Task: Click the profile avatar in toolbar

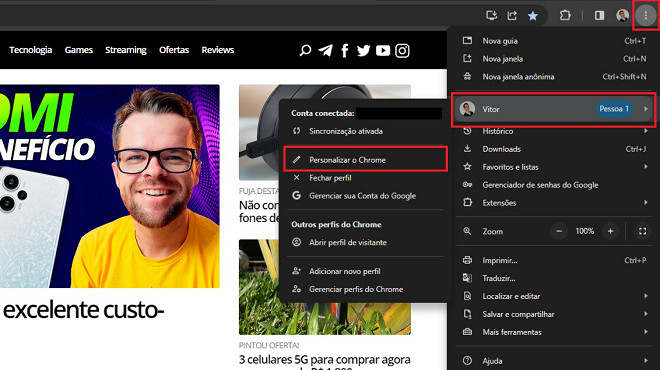Action: [x=623, y=16]
